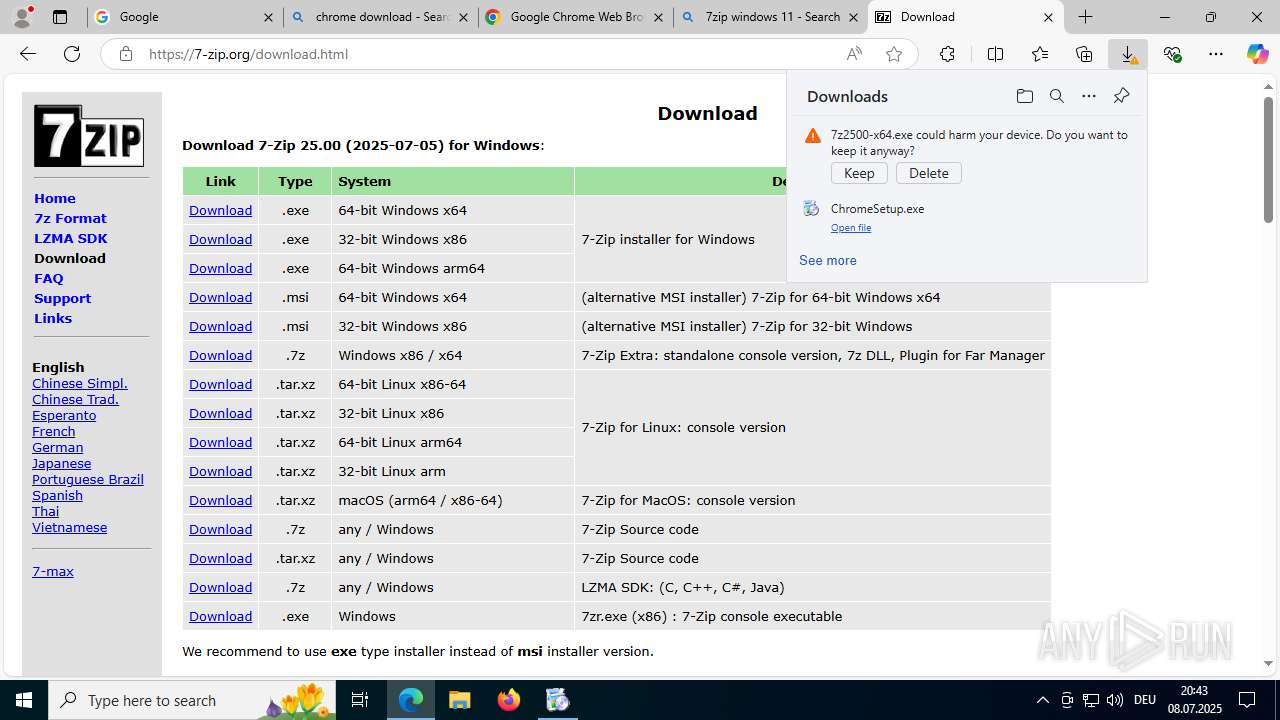Open the Collections icon
The height and width of the screenshot is (720, 1280).
tap(1084, 54)
